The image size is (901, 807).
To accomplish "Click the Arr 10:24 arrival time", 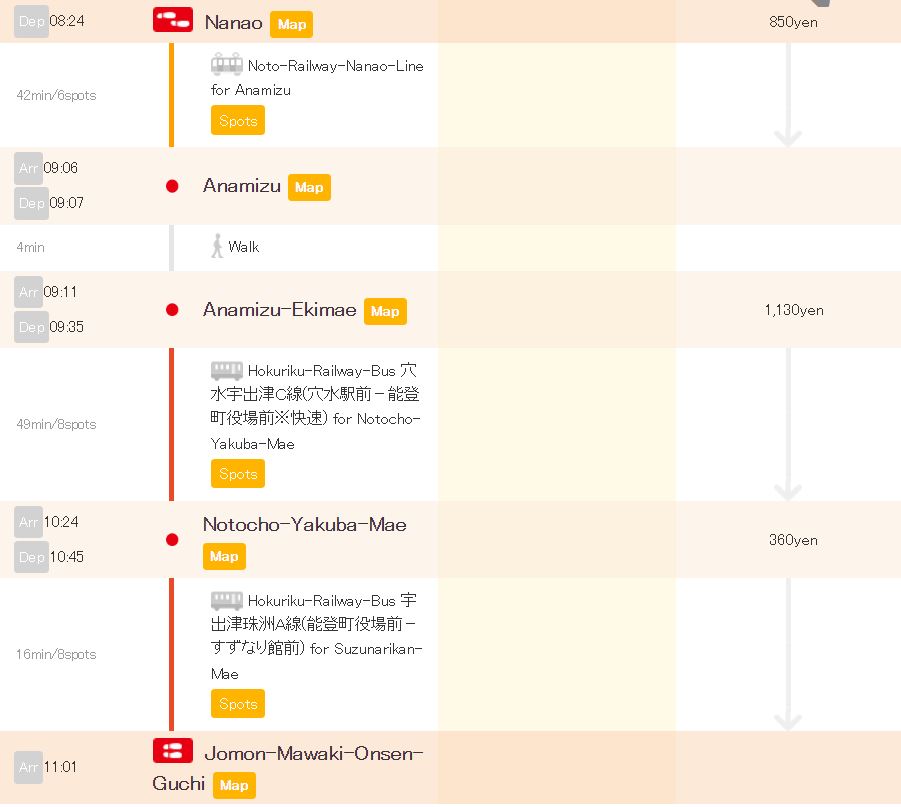I will [46, 522].
